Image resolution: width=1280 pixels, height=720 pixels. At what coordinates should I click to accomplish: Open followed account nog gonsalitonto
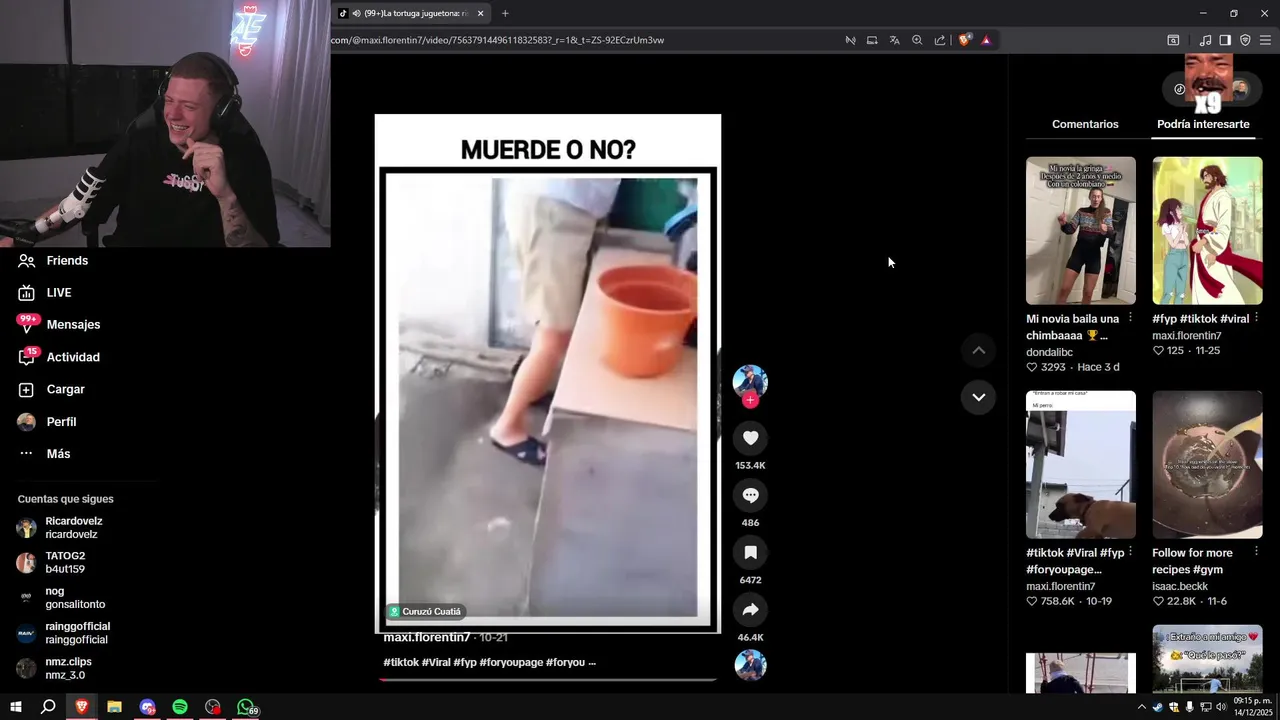click(60, 597)
